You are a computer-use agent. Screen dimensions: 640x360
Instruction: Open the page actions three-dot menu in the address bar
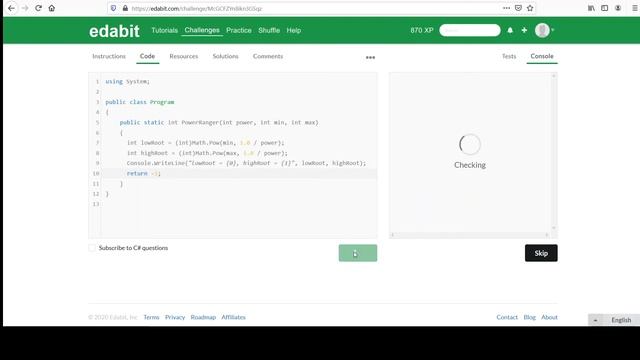(506, 8)
